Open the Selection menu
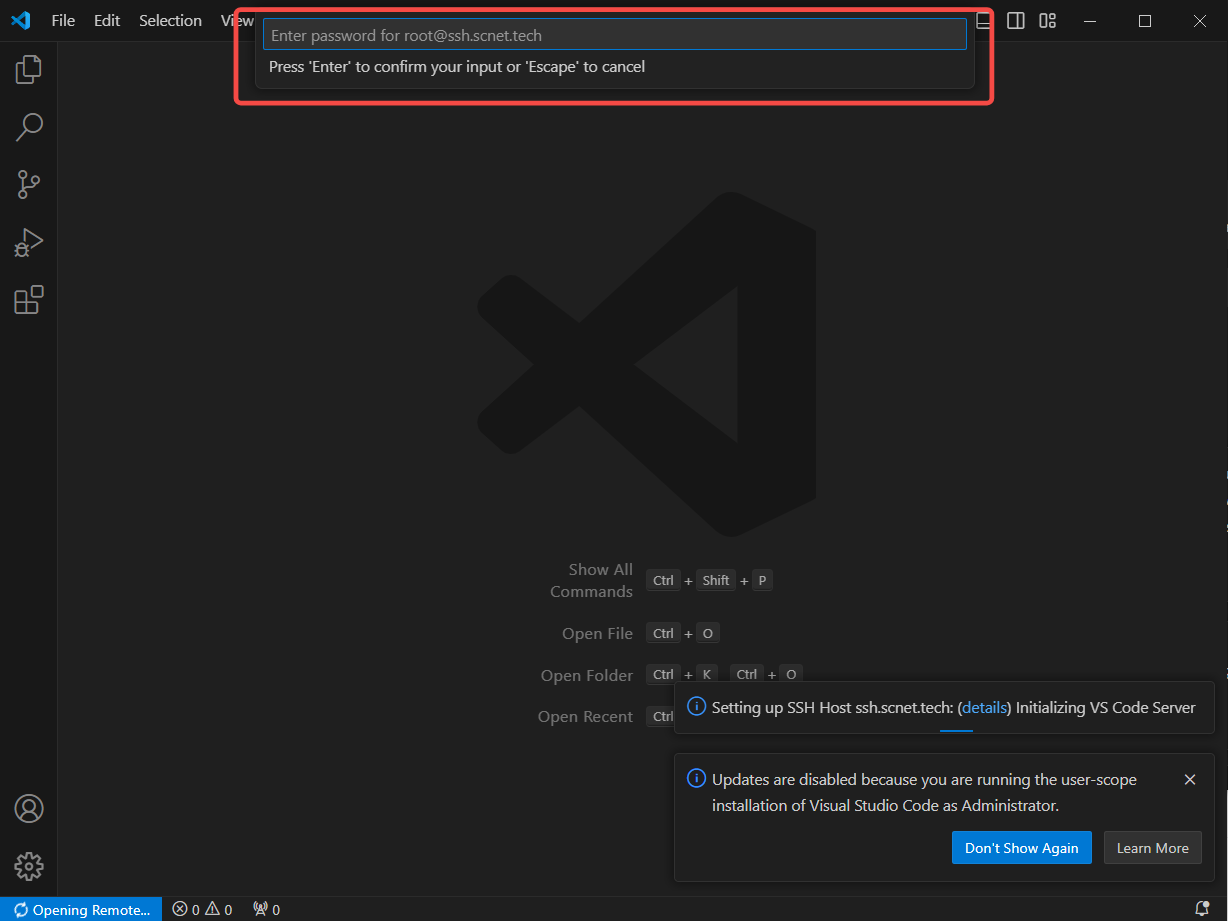1228x921 pixels. coord(169,20)
